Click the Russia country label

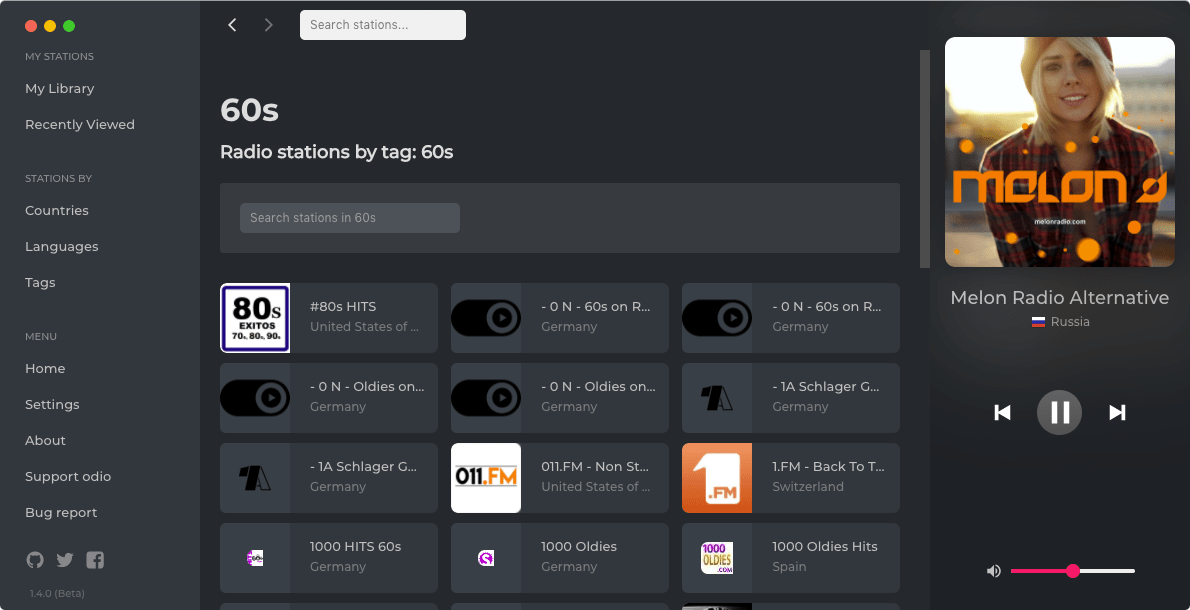point(1070,322)
